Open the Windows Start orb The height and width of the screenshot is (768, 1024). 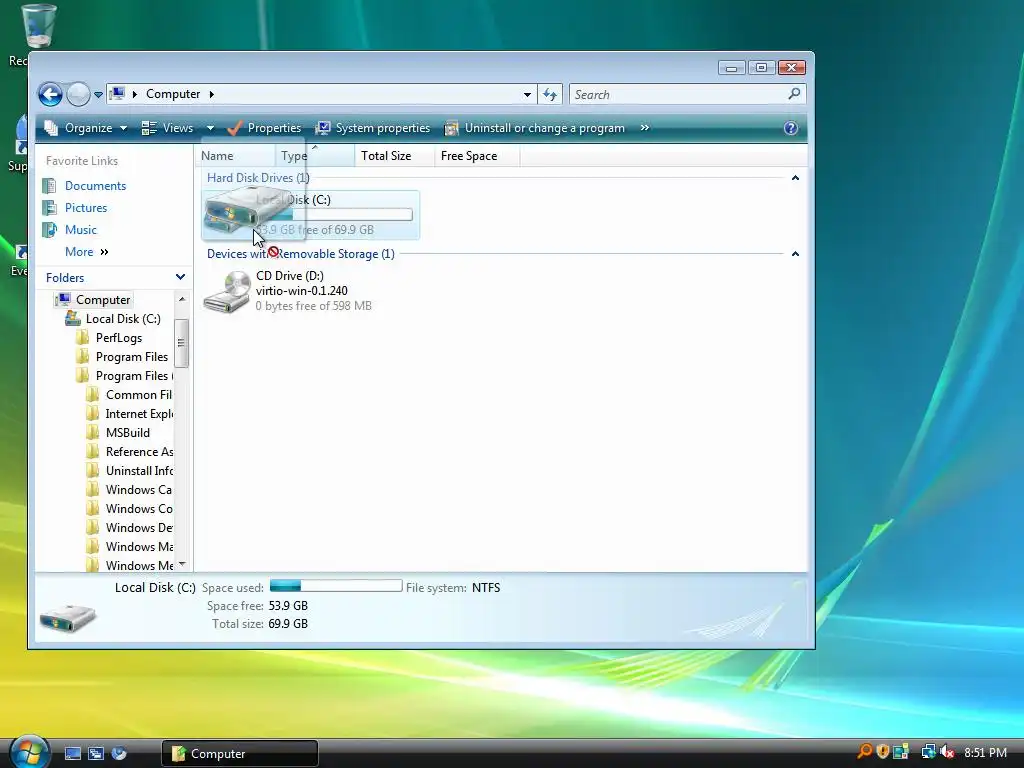pyautogui.click(x=29, y=752)
